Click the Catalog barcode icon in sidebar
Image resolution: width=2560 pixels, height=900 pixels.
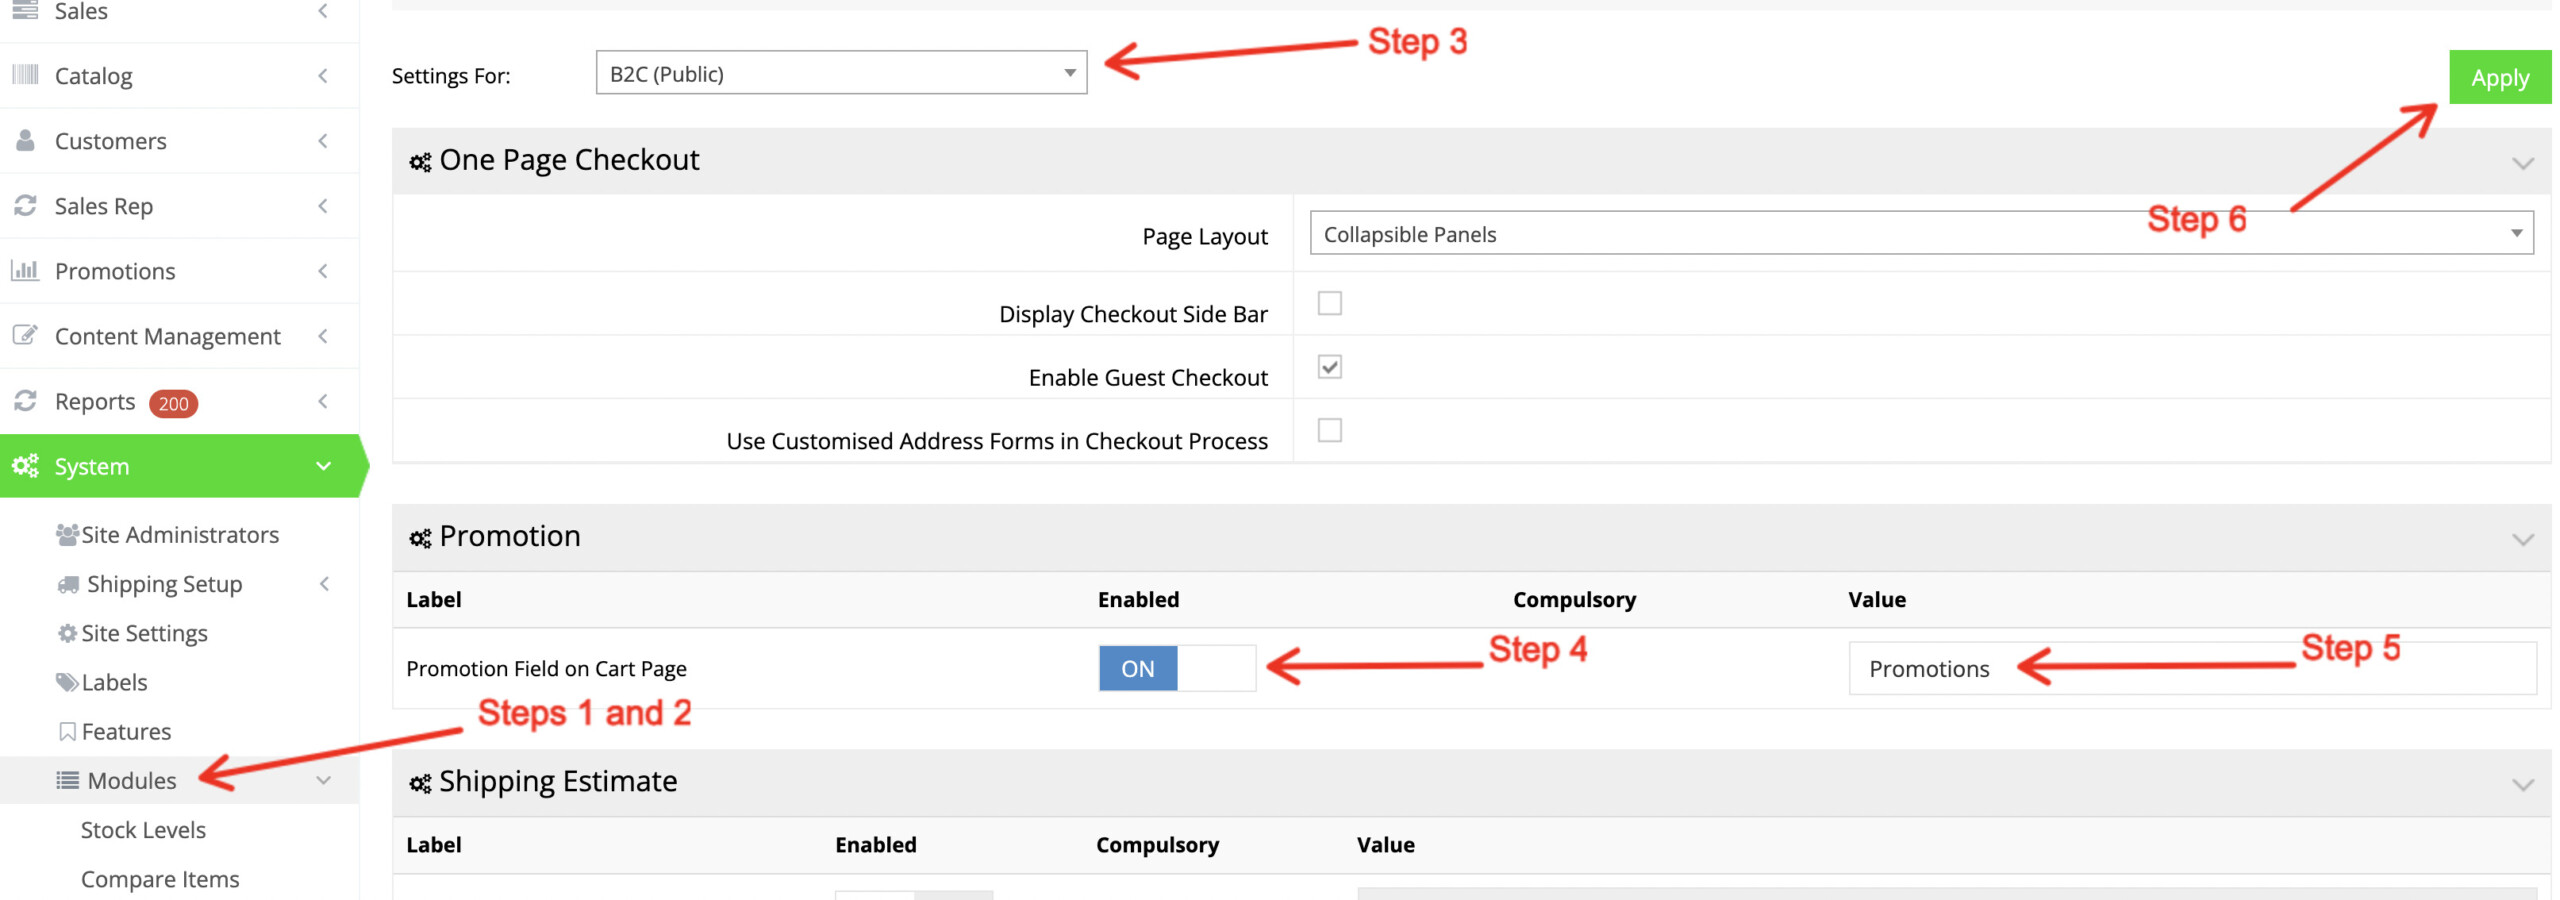click(25, 75)
